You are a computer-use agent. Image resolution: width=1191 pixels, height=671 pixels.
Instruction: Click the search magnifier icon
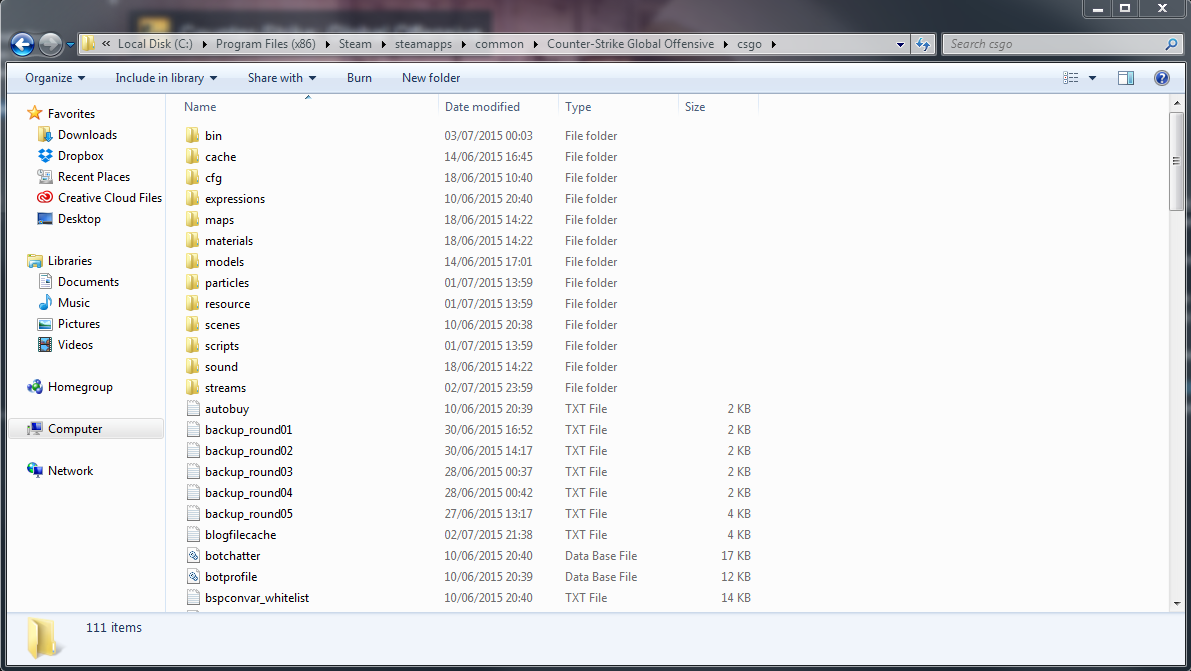pos(1171,44)
